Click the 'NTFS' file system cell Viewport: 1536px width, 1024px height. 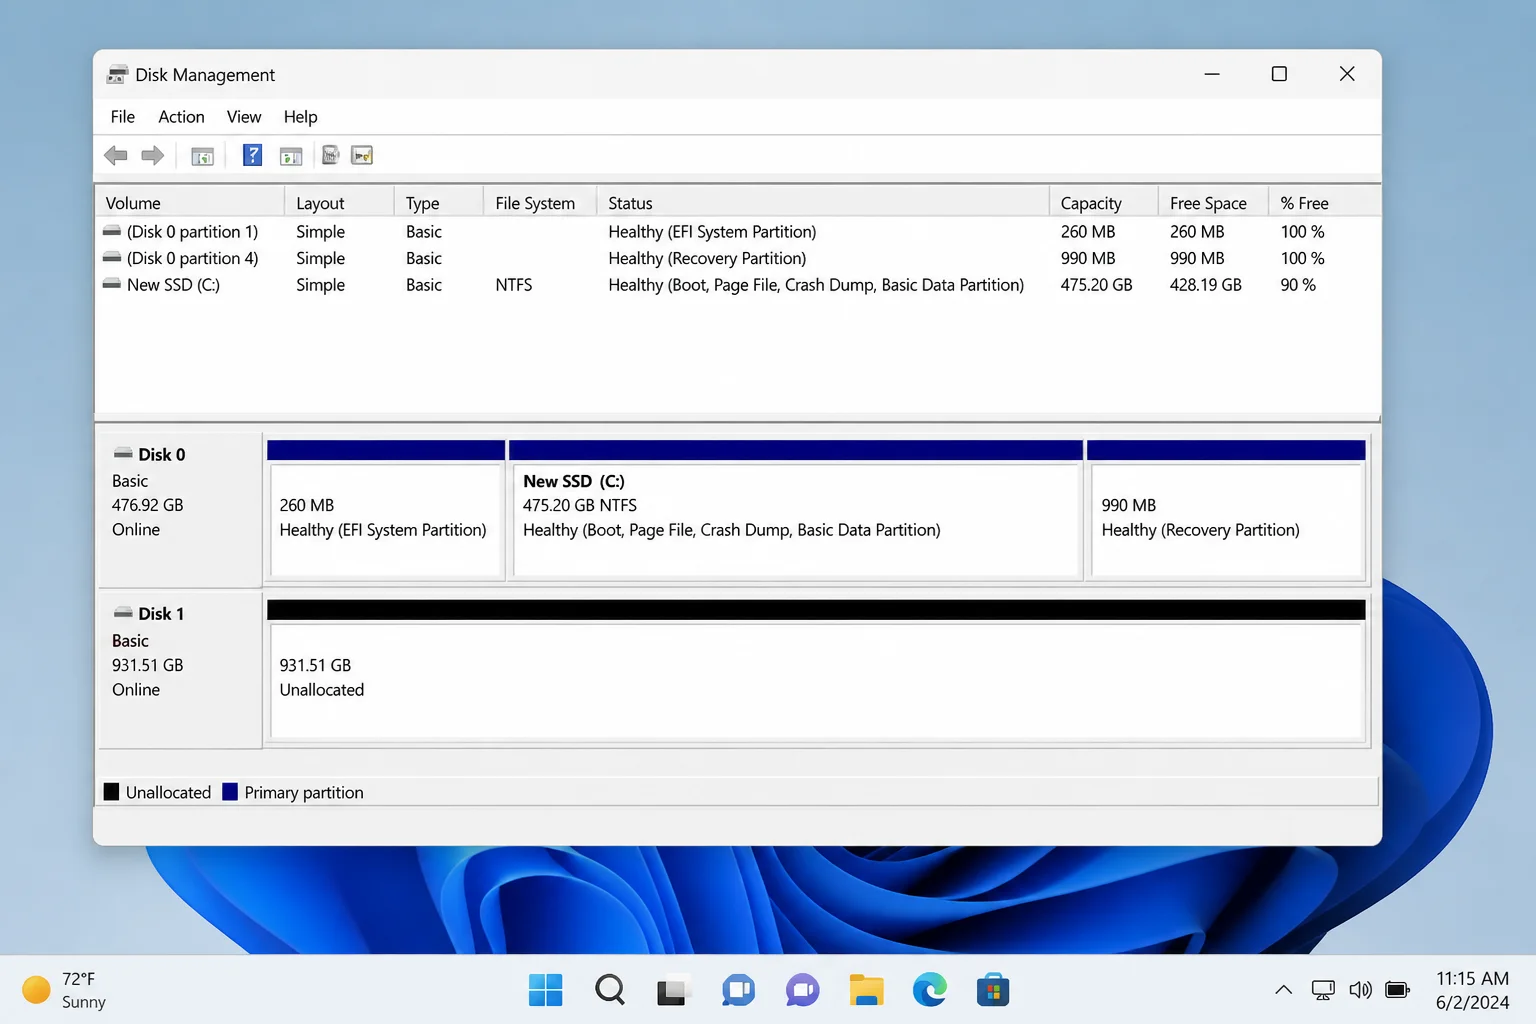(514, 285)
